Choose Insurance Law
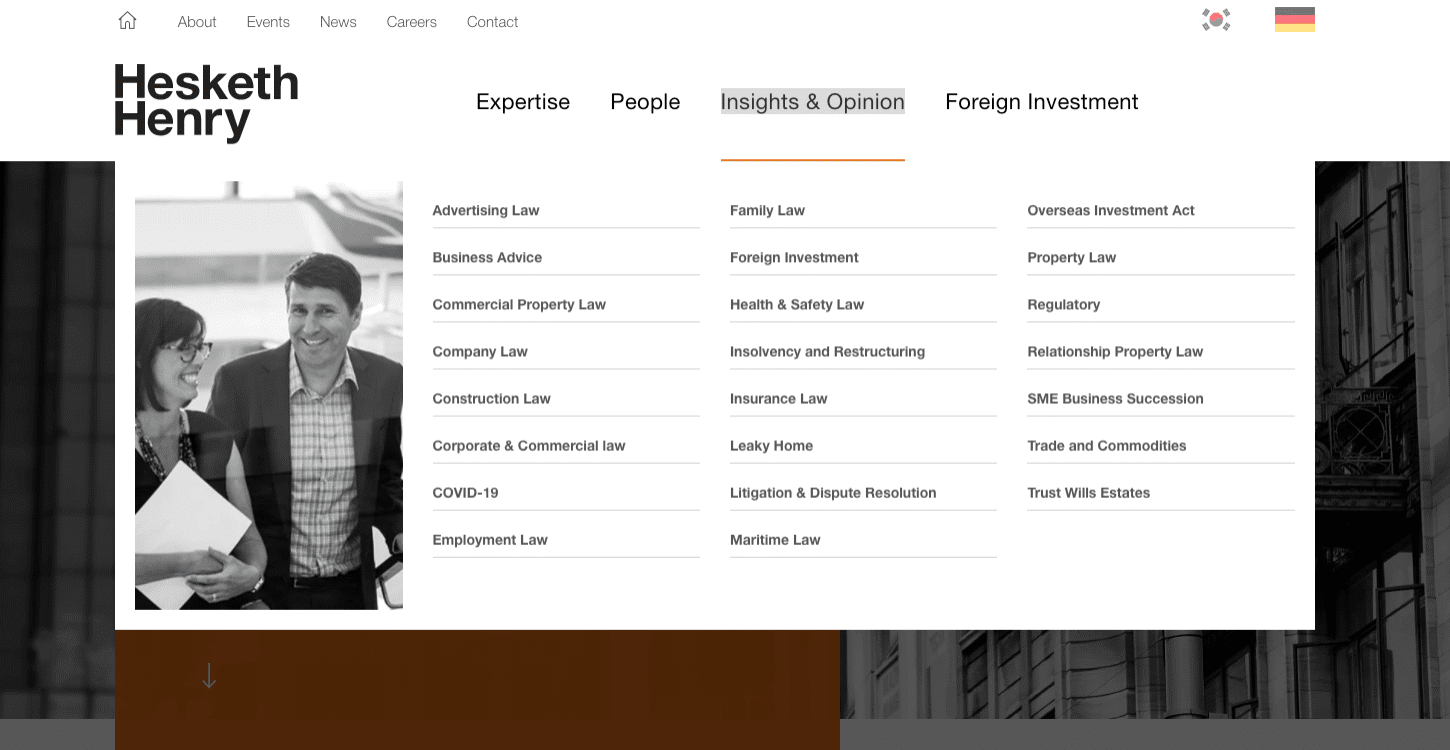1450x750 pixels. click(x=778, y=398)
